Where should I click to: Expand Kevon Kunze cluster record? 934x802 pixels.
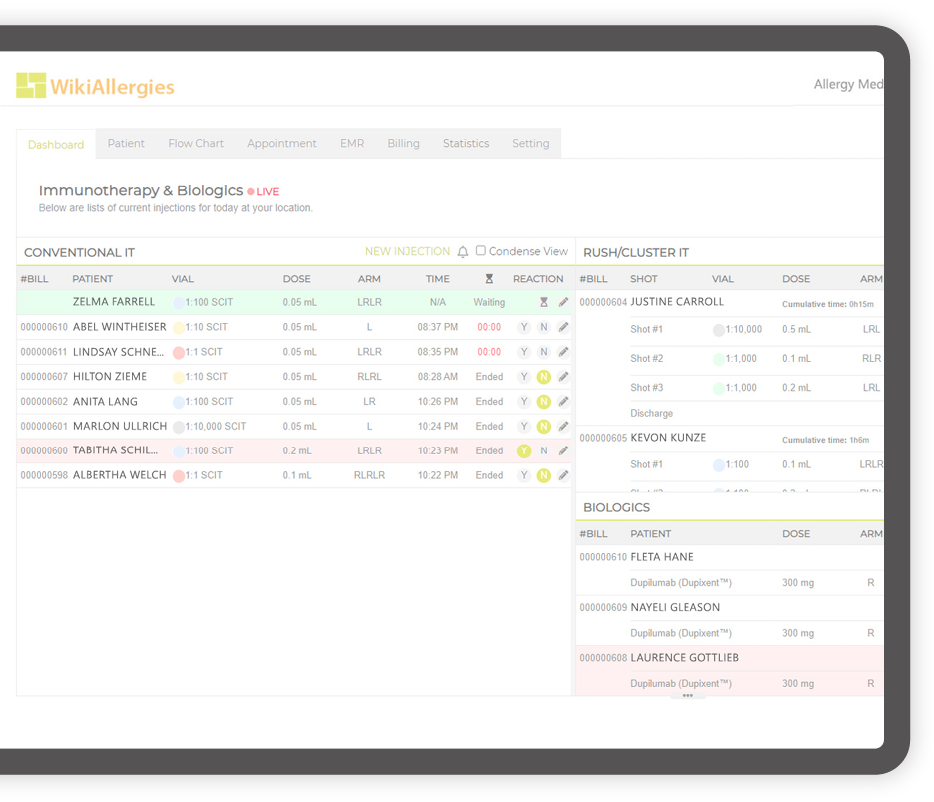[668, 438]
